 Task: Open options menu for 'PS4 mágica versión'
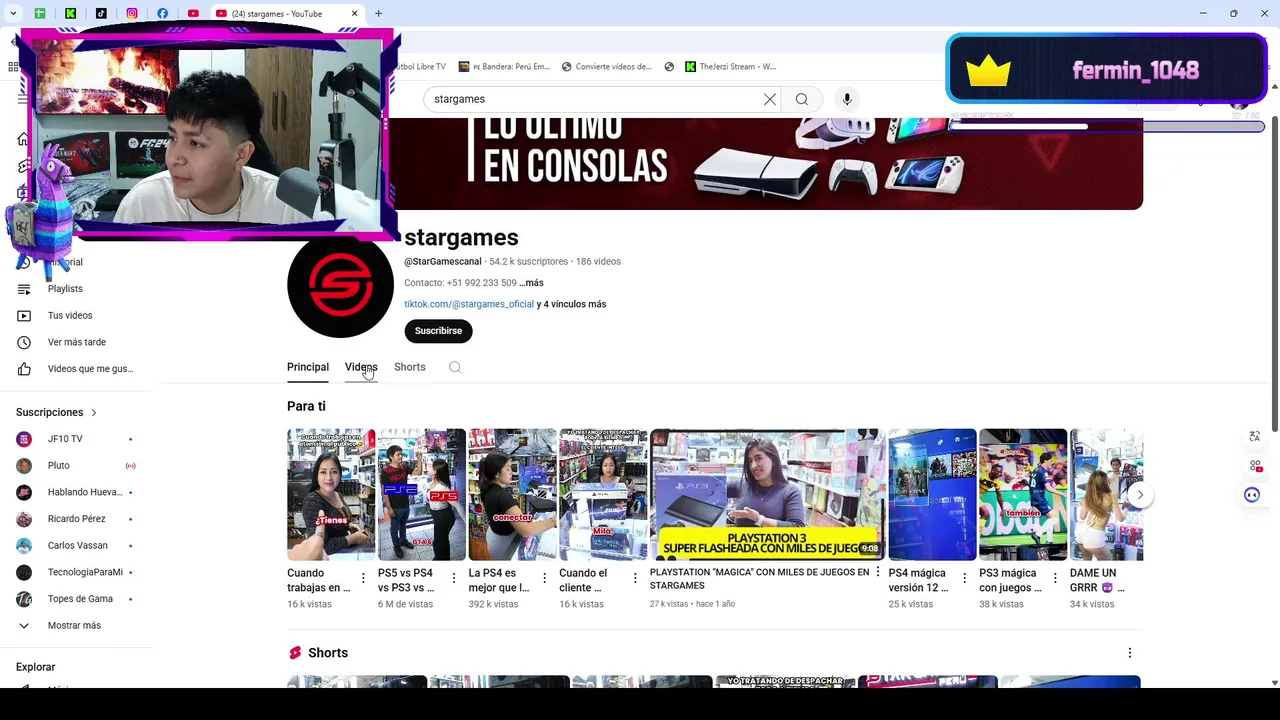pos(964,578)
